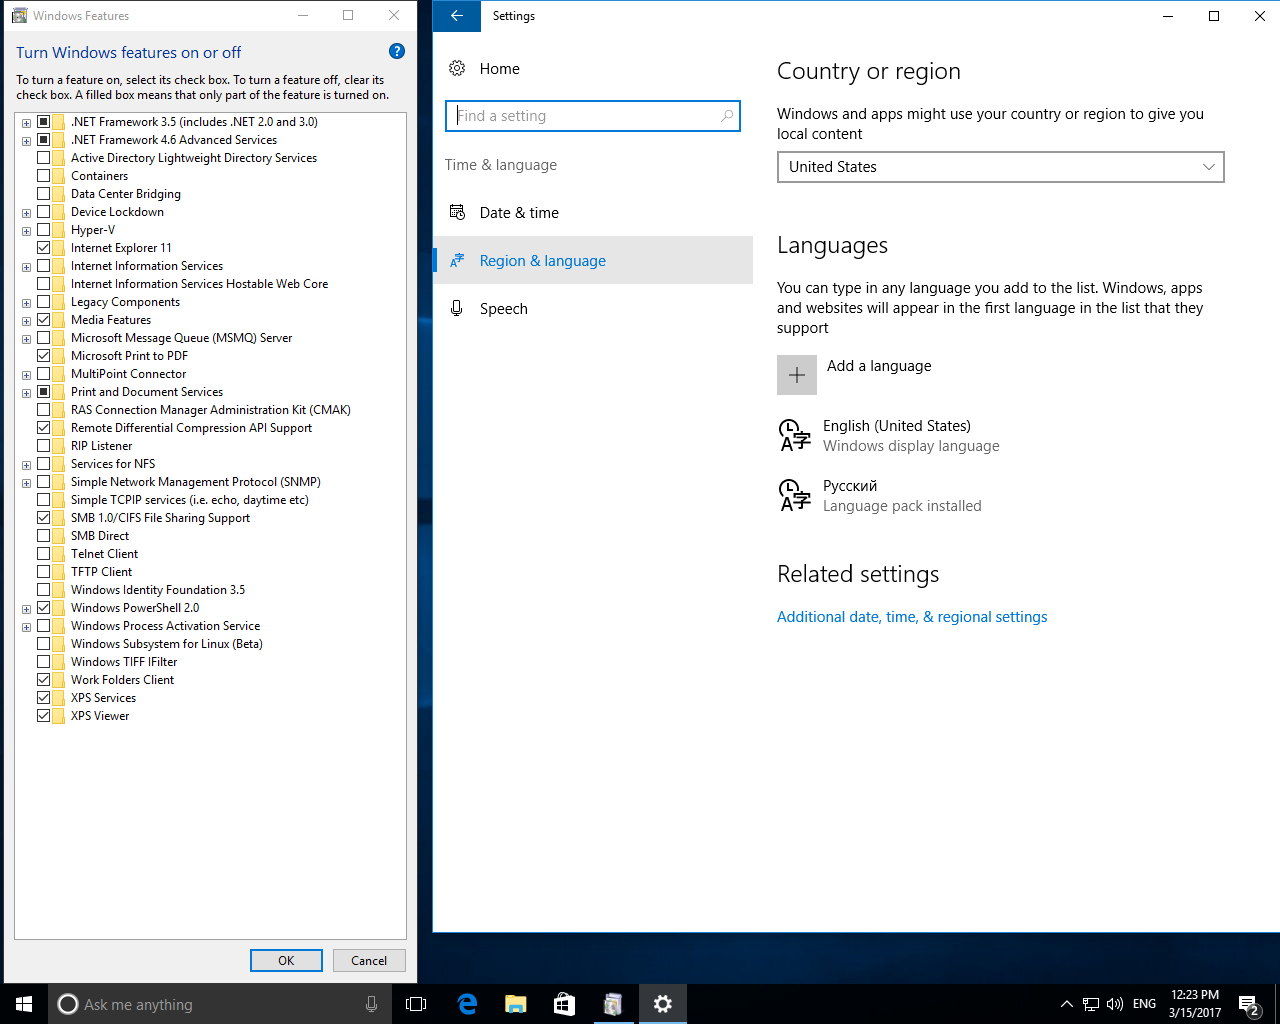The image size is (1280, 1024).
Task: Expand Internet Information Services node
Action: 26,266
